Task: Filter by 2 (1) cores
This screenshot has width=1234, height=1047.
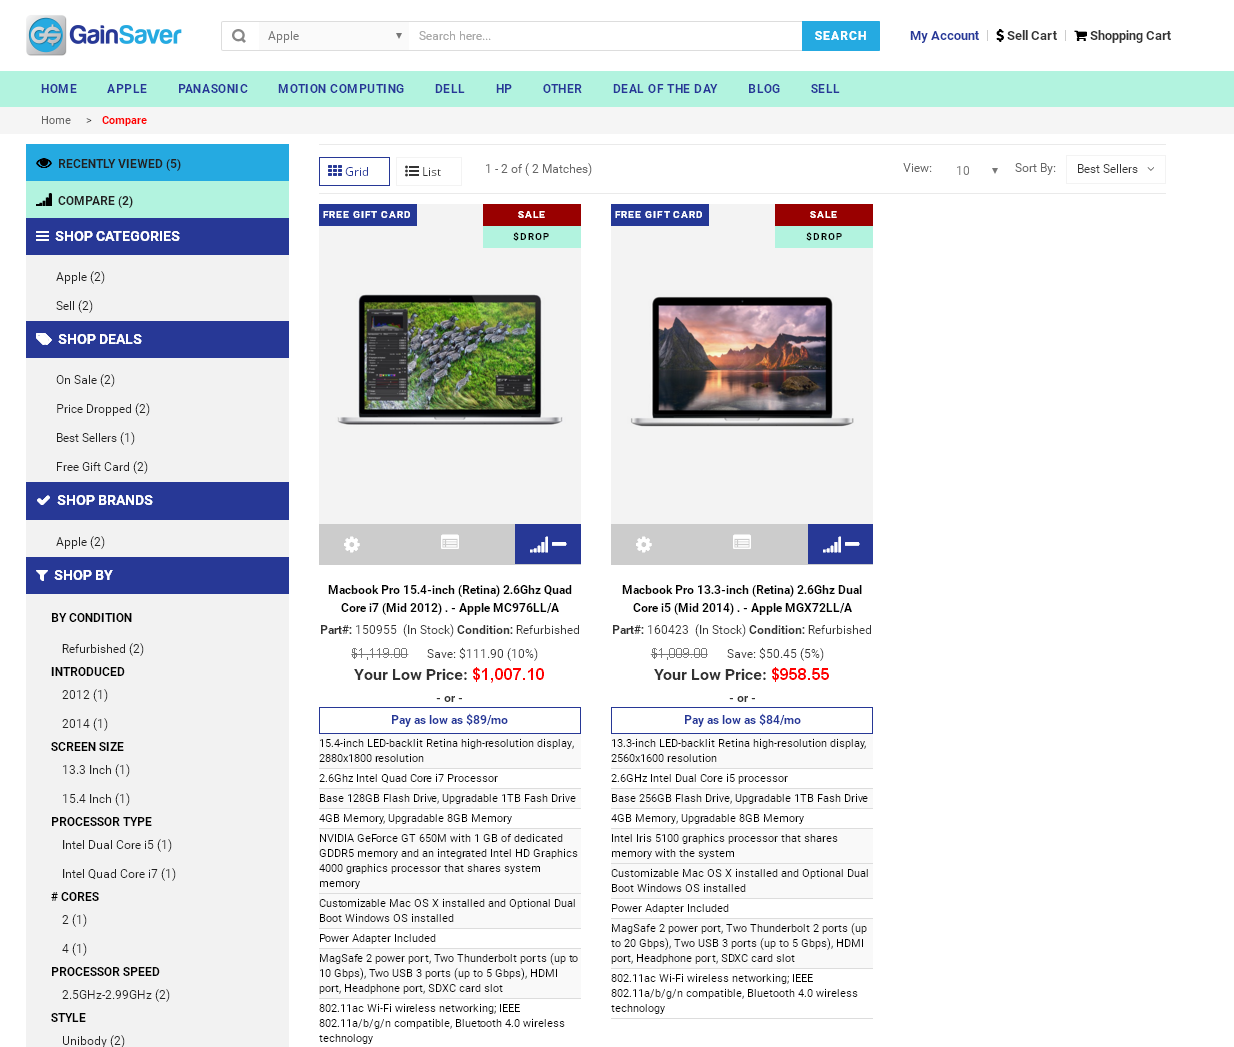Action: tap(74, 920)
